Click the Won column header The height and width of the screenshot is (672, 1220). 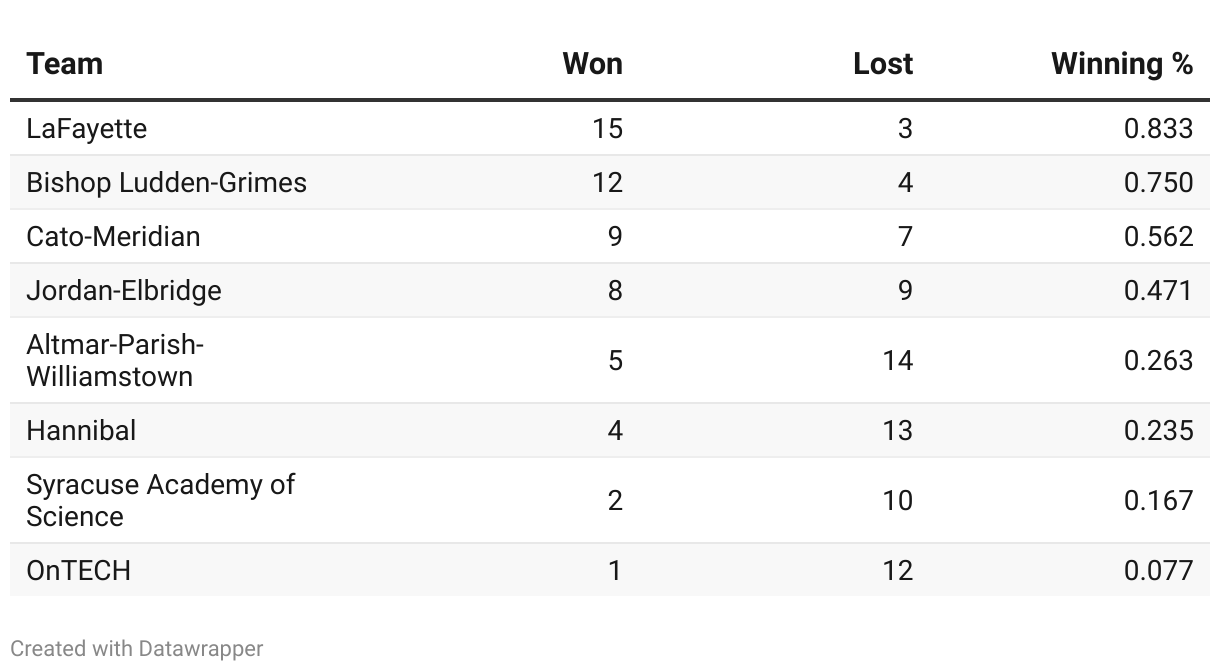(x=592, y=64)
